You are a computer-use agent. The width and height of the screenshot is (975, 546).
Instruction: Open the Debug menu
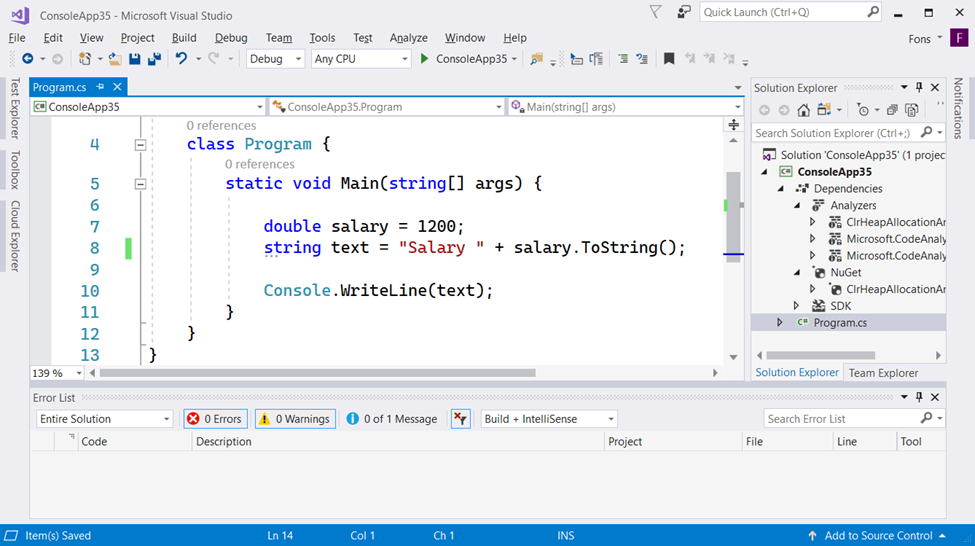tap(231, 38)
